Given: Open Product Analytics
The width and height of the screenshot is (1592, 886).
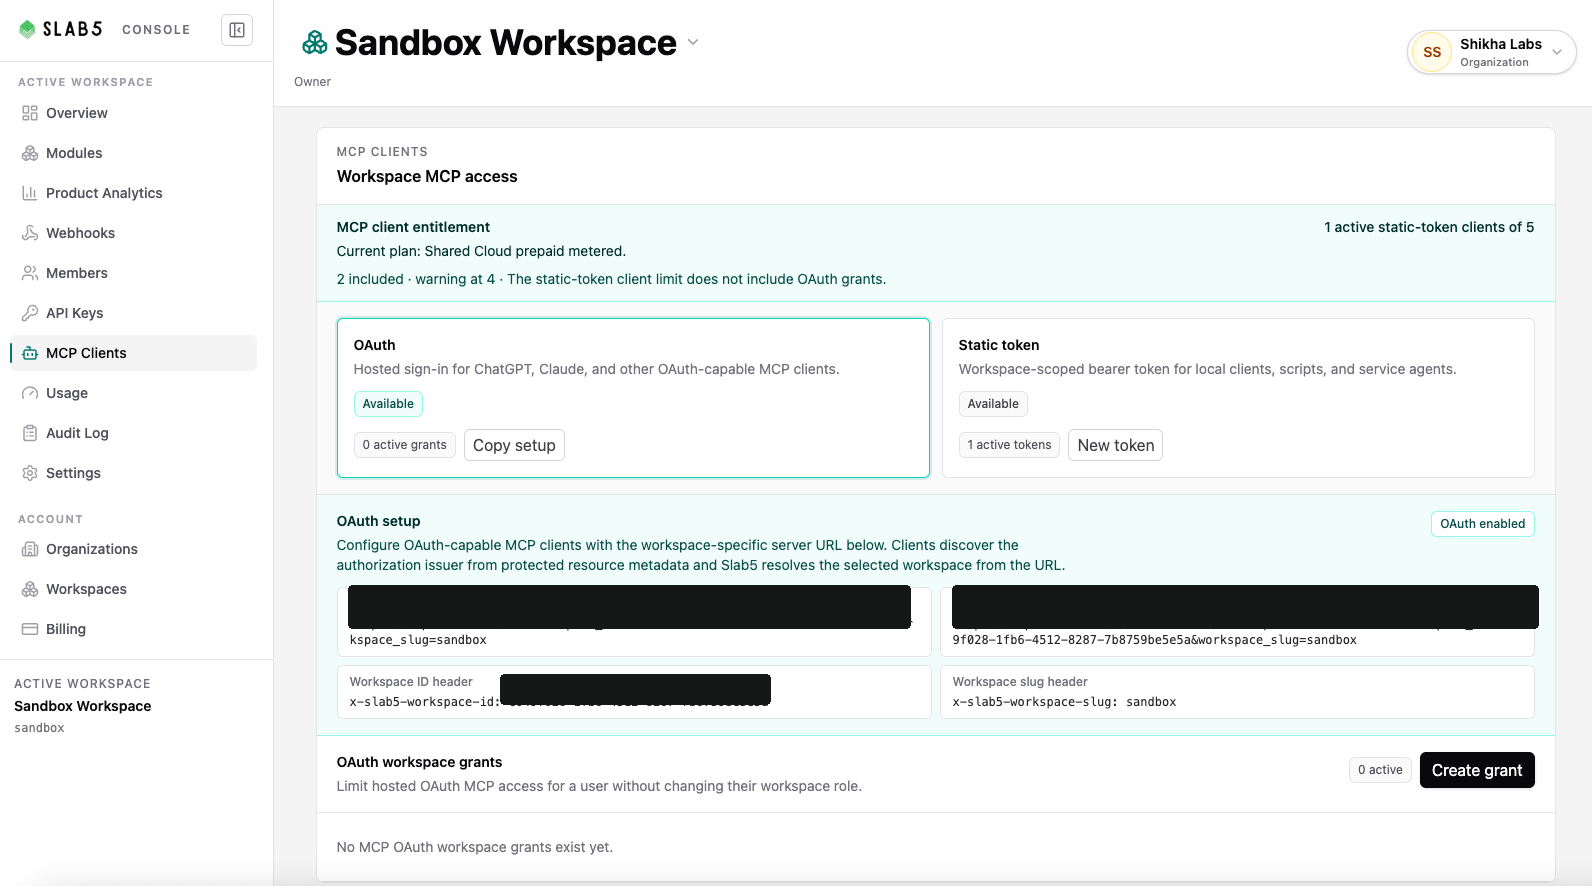Looking at the screenshot, I should pos(134,193).
